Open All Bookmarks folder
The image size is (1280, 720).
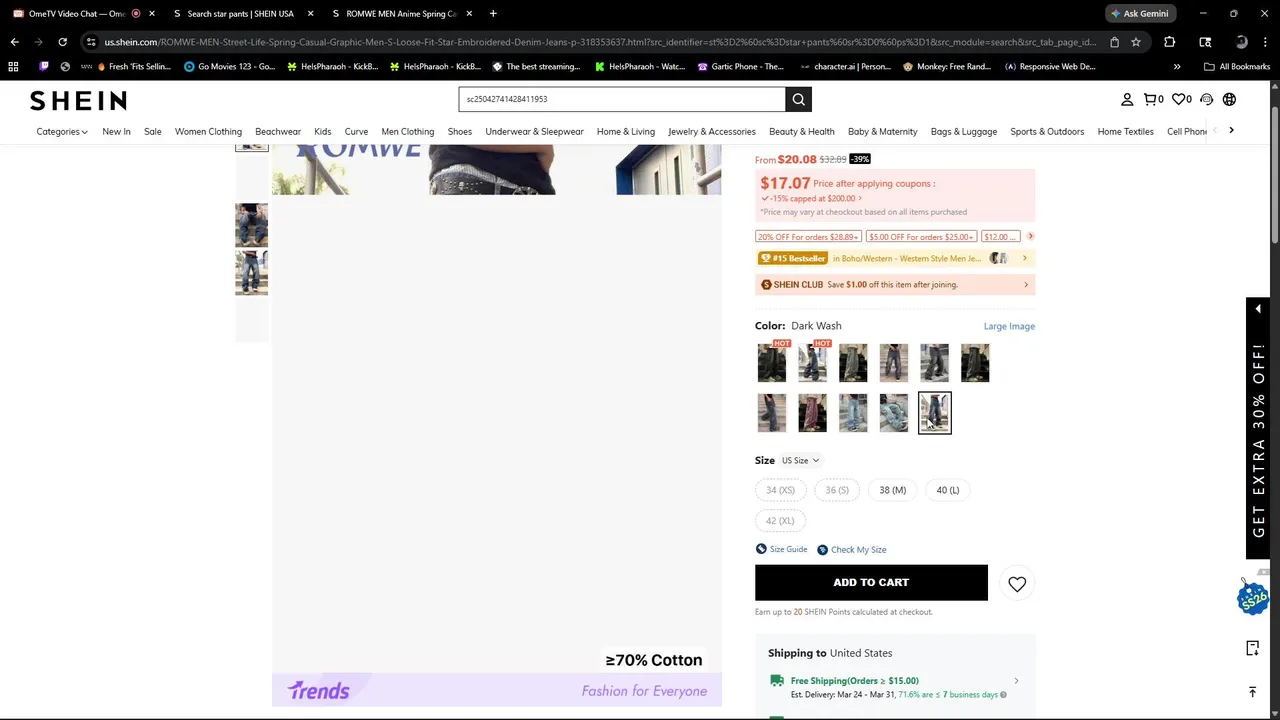[x=1237, y=66]
